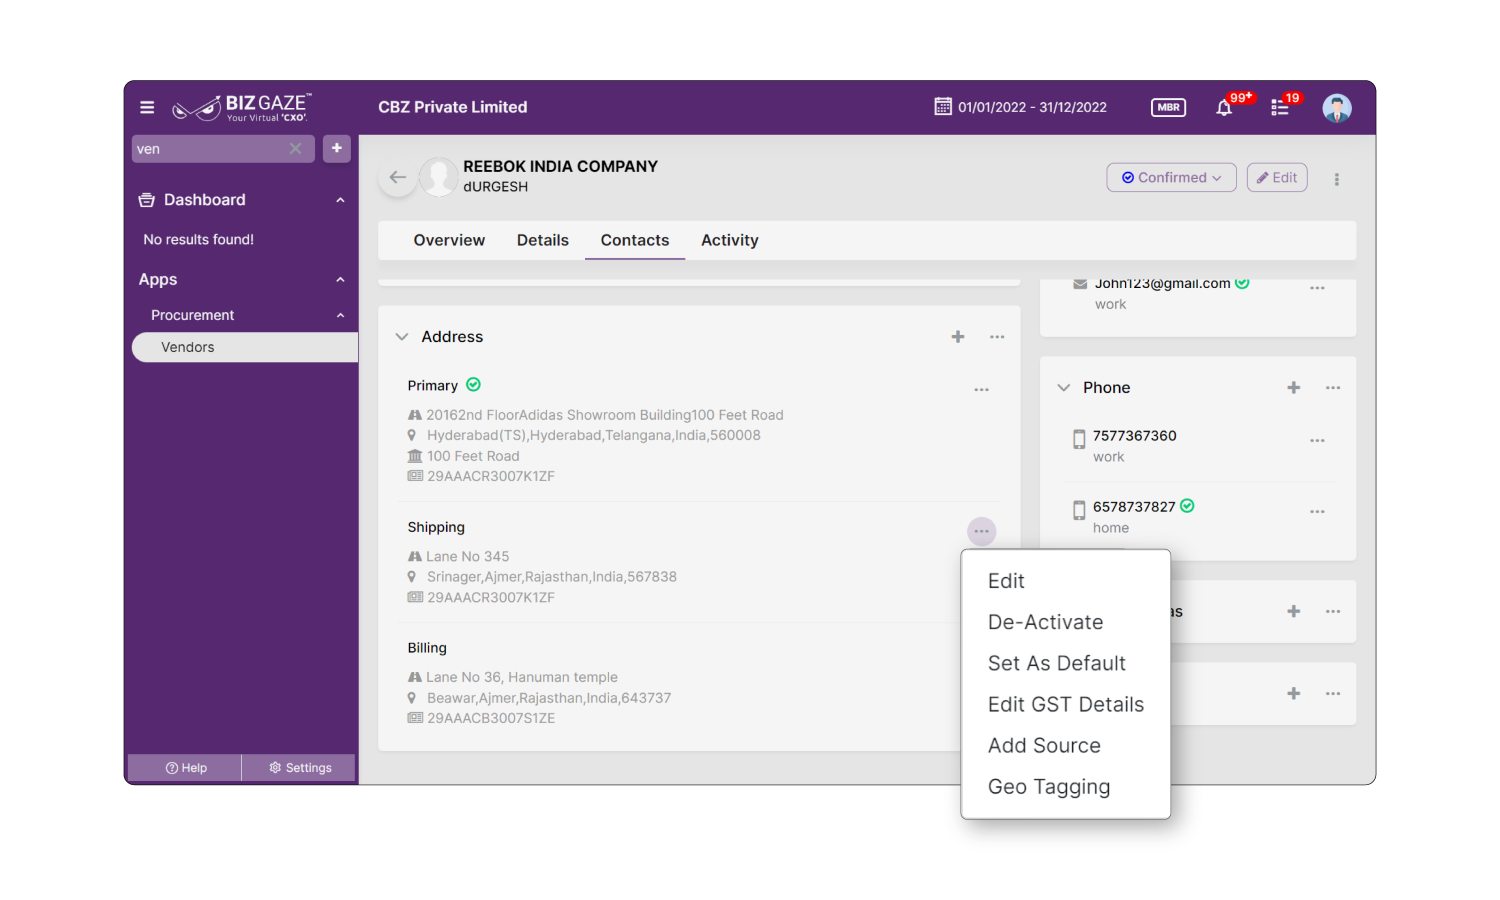Image resolution: width=1500 pixels, height=900 pixels.
Task: Open the hamburger menu
Action: click(147, 107)
